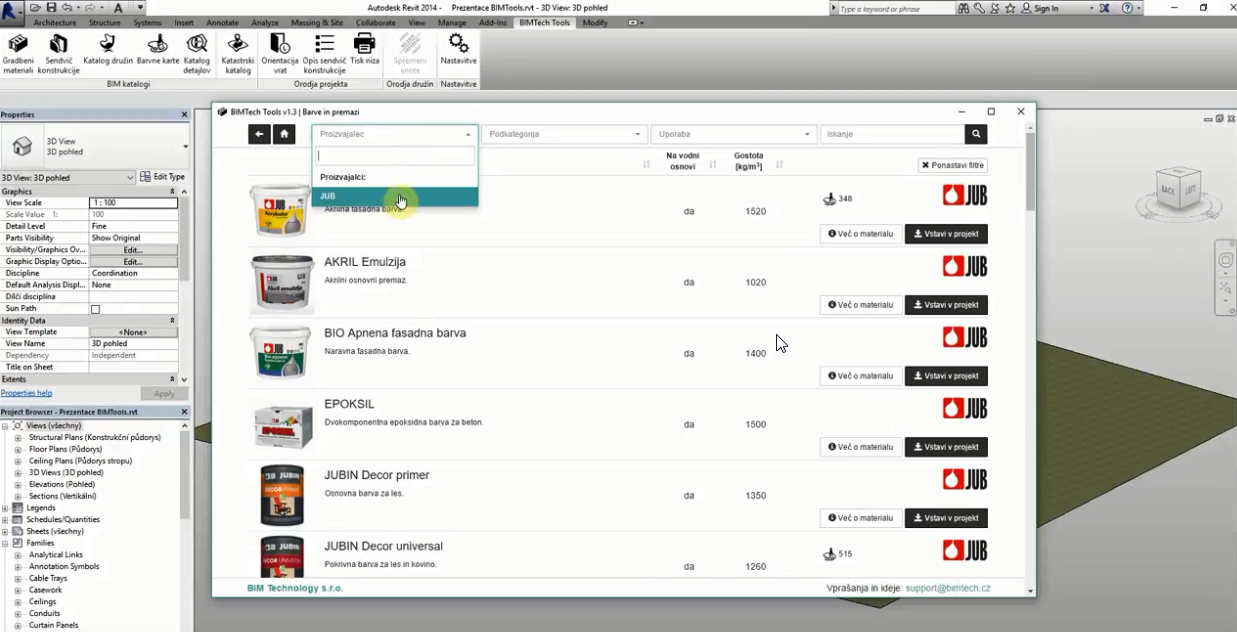The image size is (1237, 632).
Task: Click the Properties help link
Action: tap(26, 393)
